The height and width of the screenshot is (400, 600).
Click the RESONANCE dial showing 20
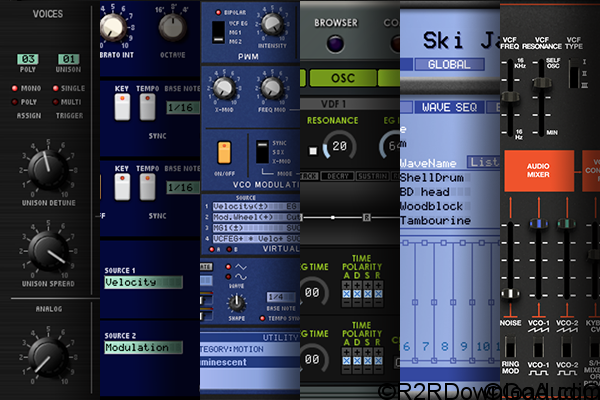click(x=339, y=146)
